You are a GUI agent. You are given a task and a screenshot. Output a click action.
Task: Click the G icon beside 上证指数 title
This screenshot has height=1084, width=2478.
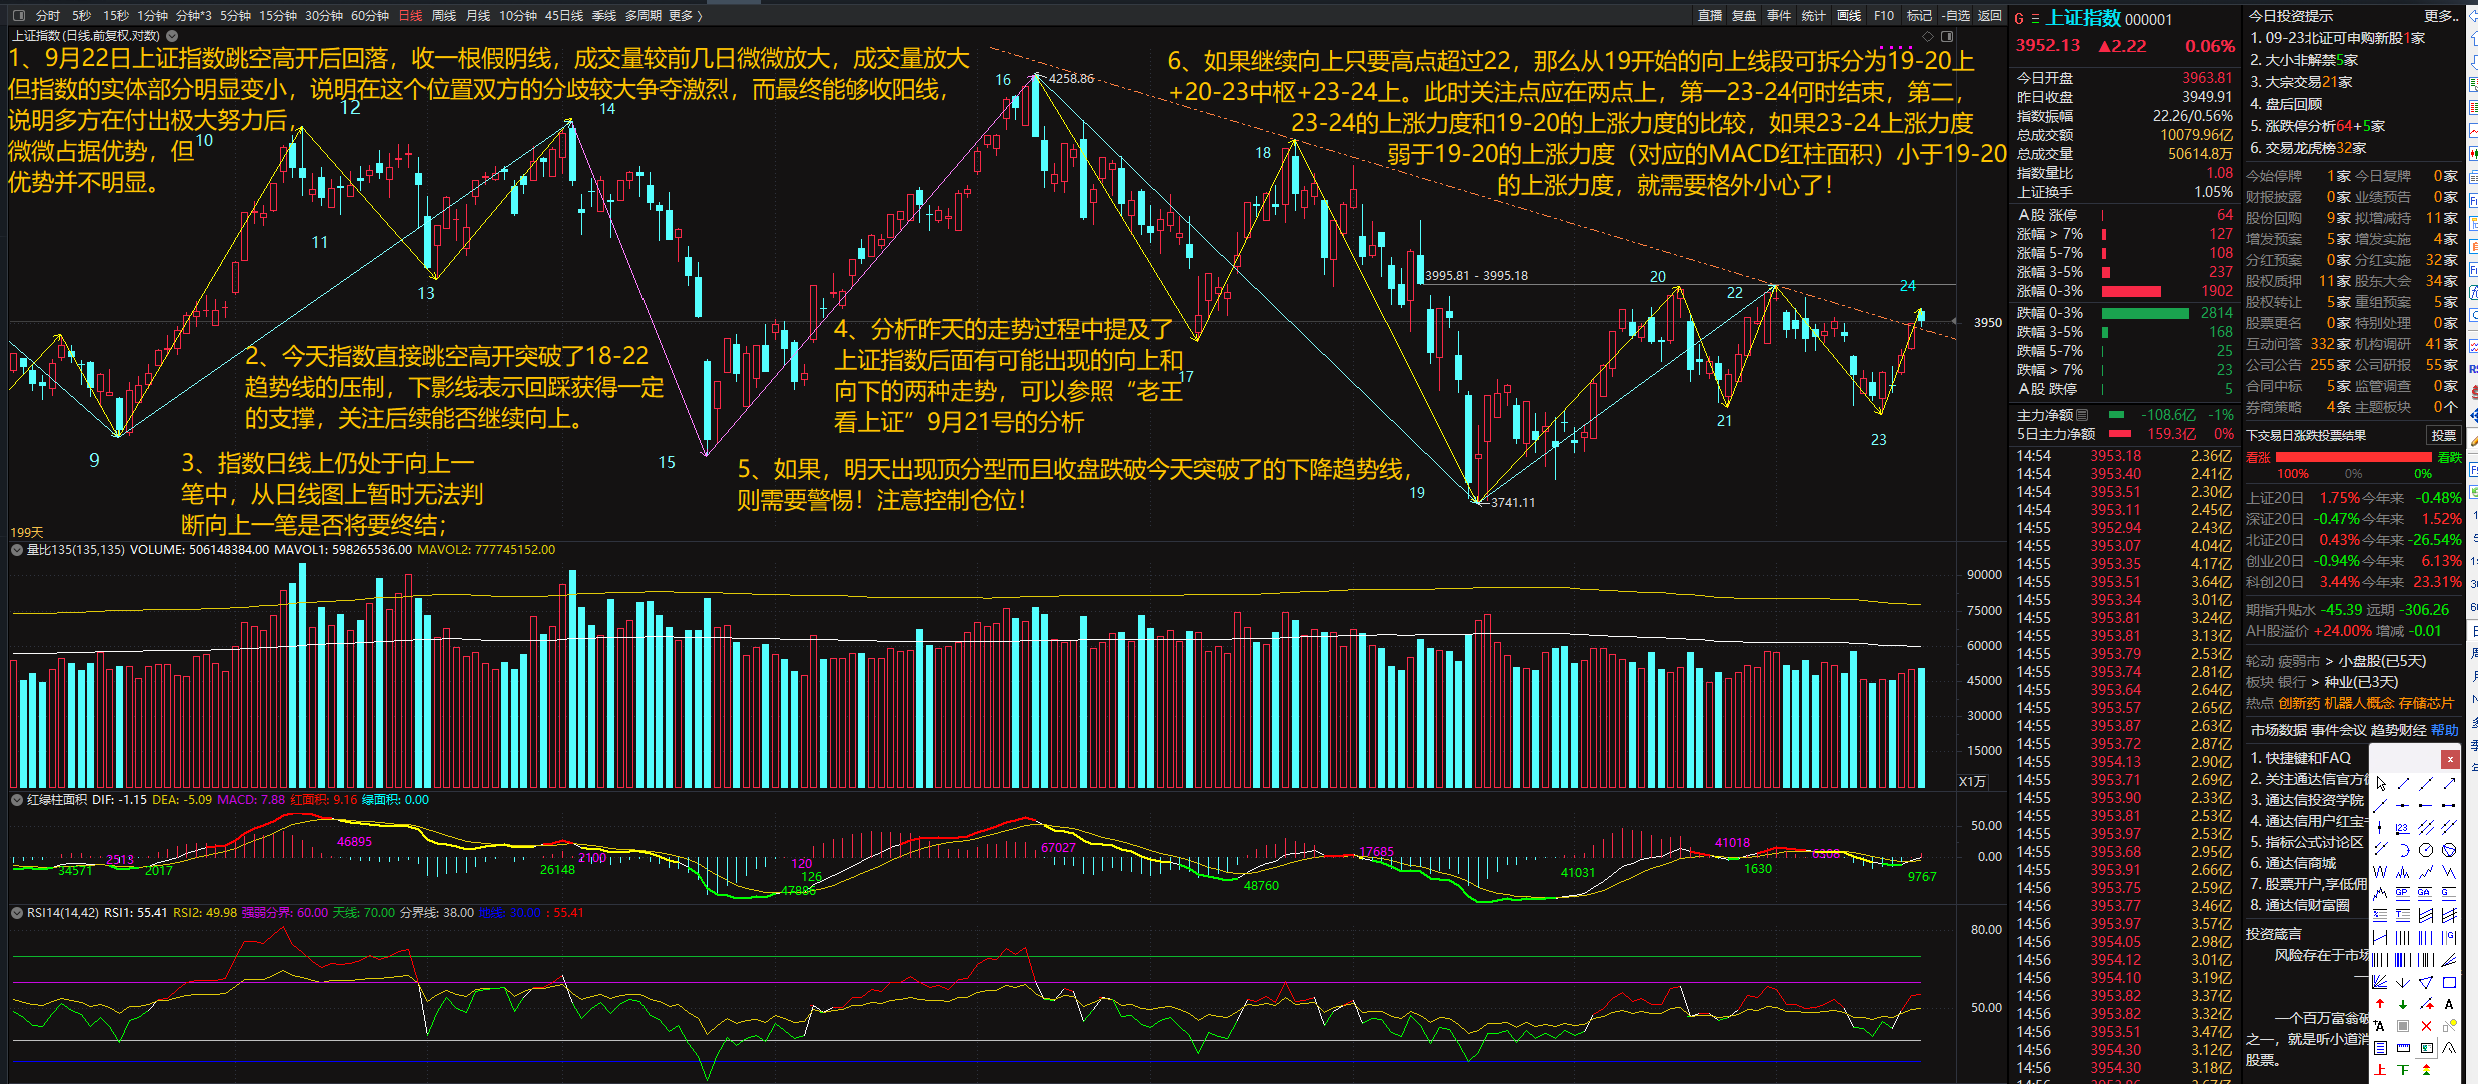2019,19
